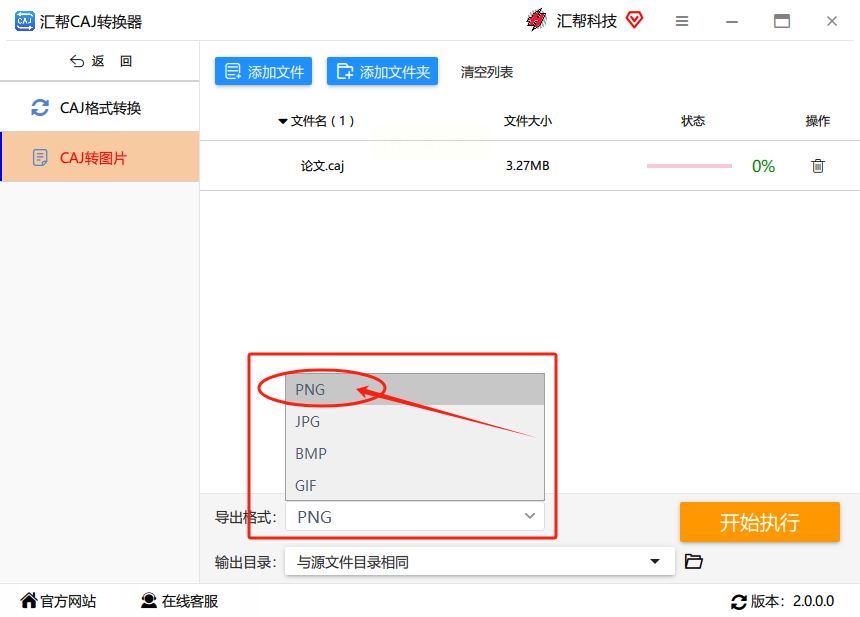This screenshot has height=617, width=860.
Task: Click the 汇帮CAJ转换器 app logo icon
Action: [x=25, y=21]
